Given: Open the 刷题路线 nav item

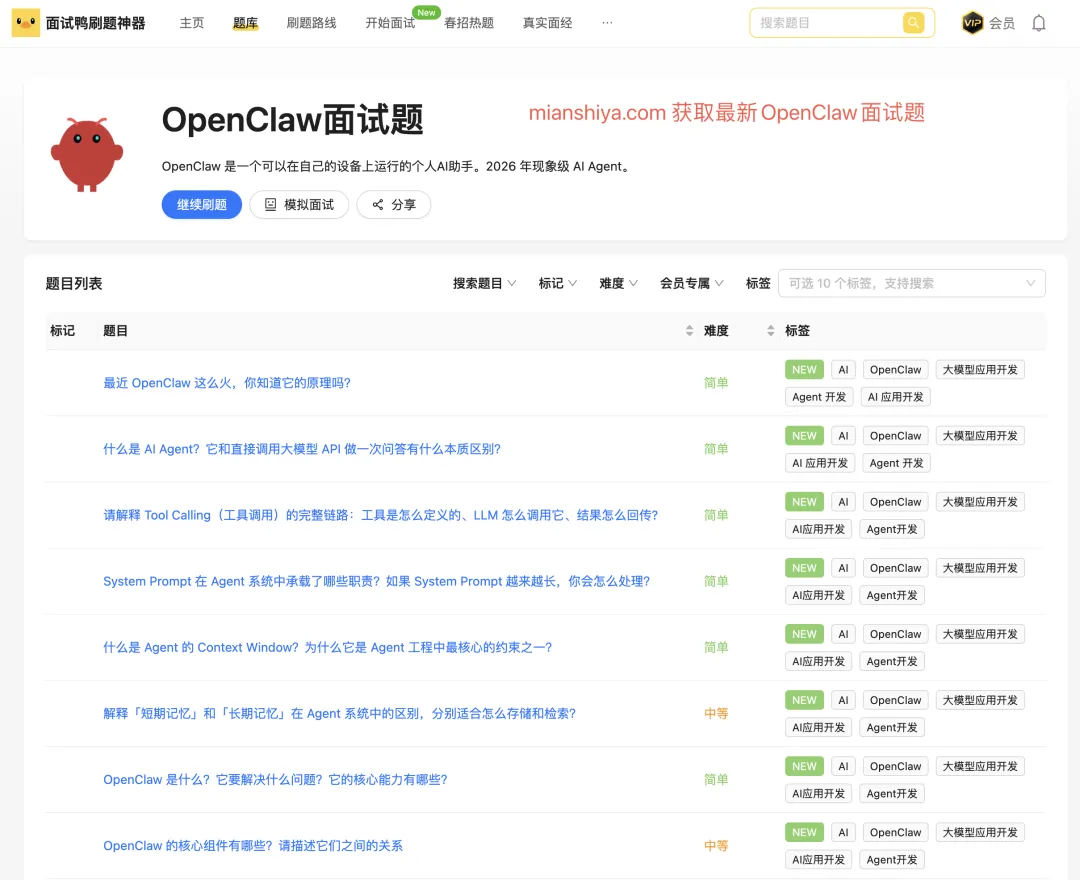Looking at the screenshot, I should [x=311, y=23].
